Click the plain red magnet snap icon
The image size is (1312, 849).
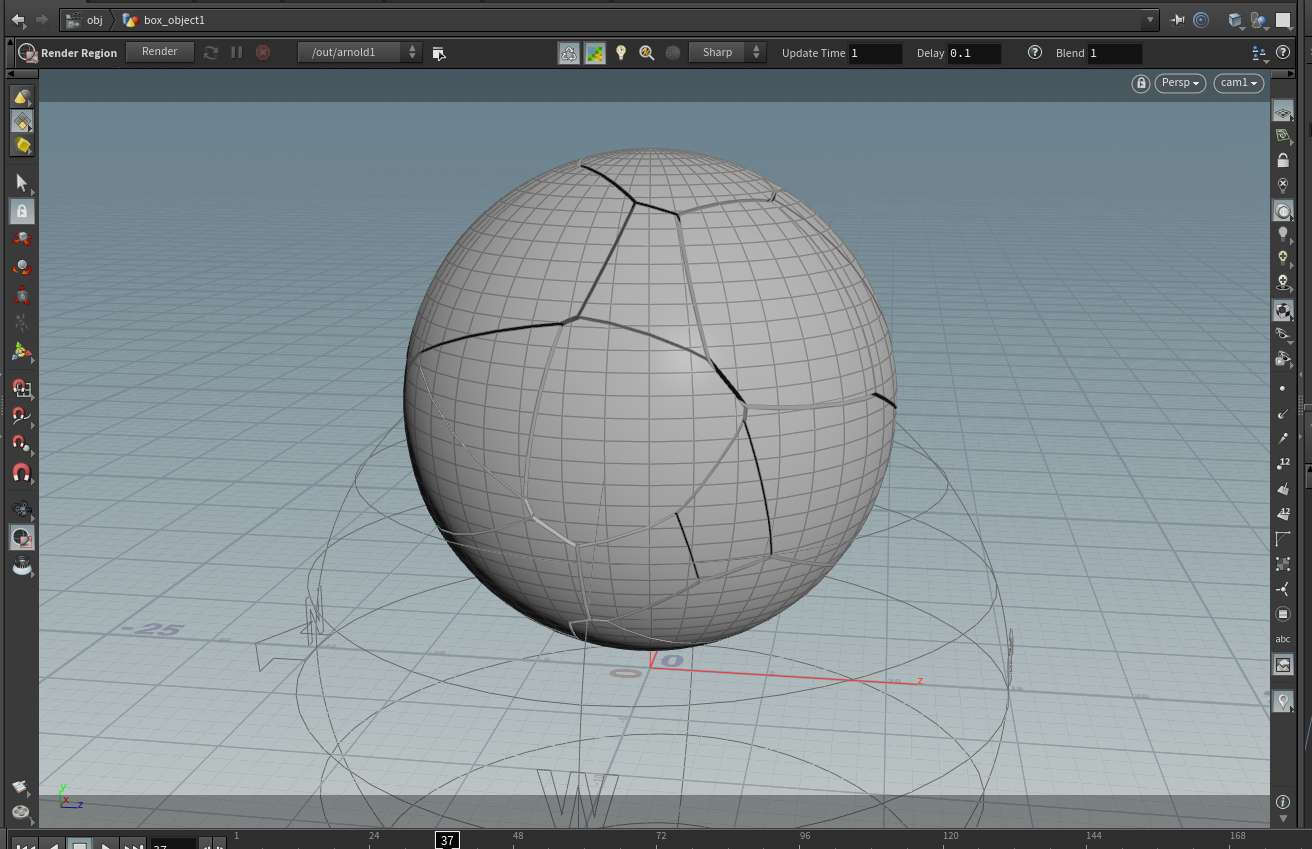click(x=22, y=472)
